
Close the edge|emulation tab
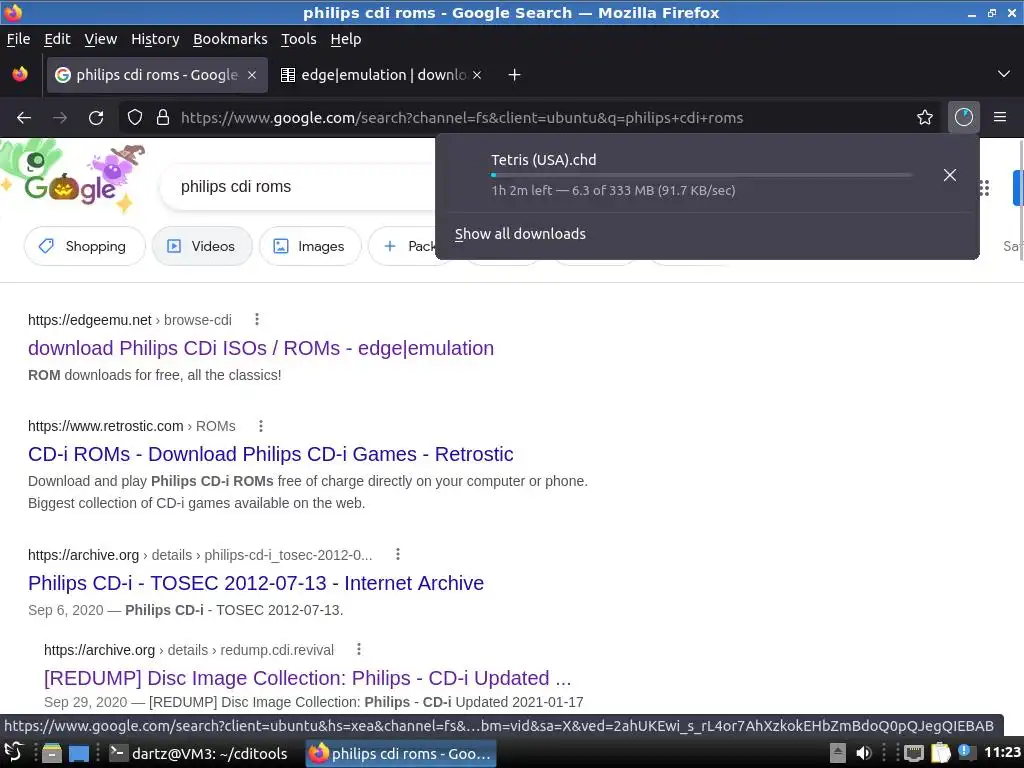coord(477,75)
